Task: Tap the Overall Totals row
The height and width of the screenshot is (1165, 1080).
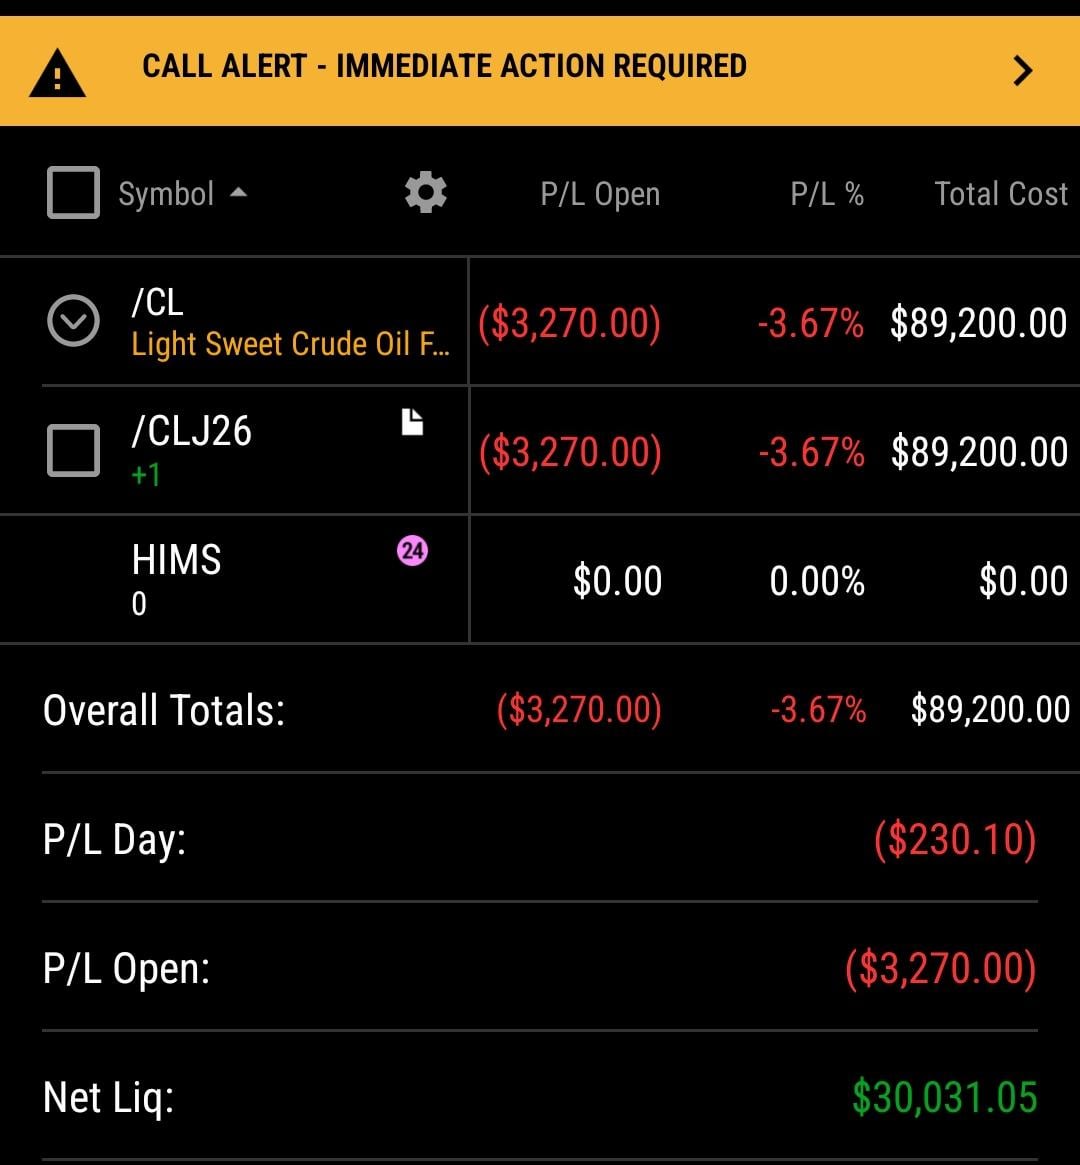Action: (164, 710)
